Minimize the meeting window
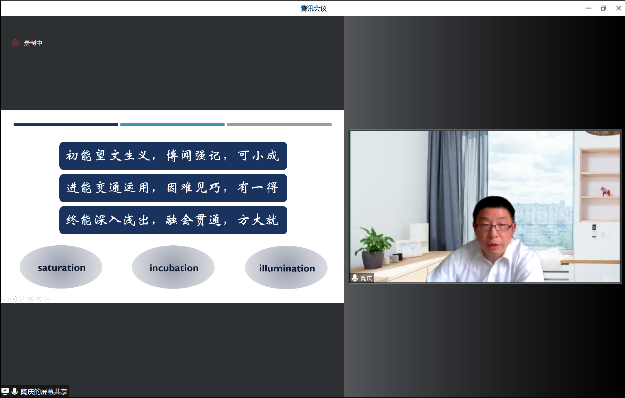 pyautogui.click(x=588, y=8)
